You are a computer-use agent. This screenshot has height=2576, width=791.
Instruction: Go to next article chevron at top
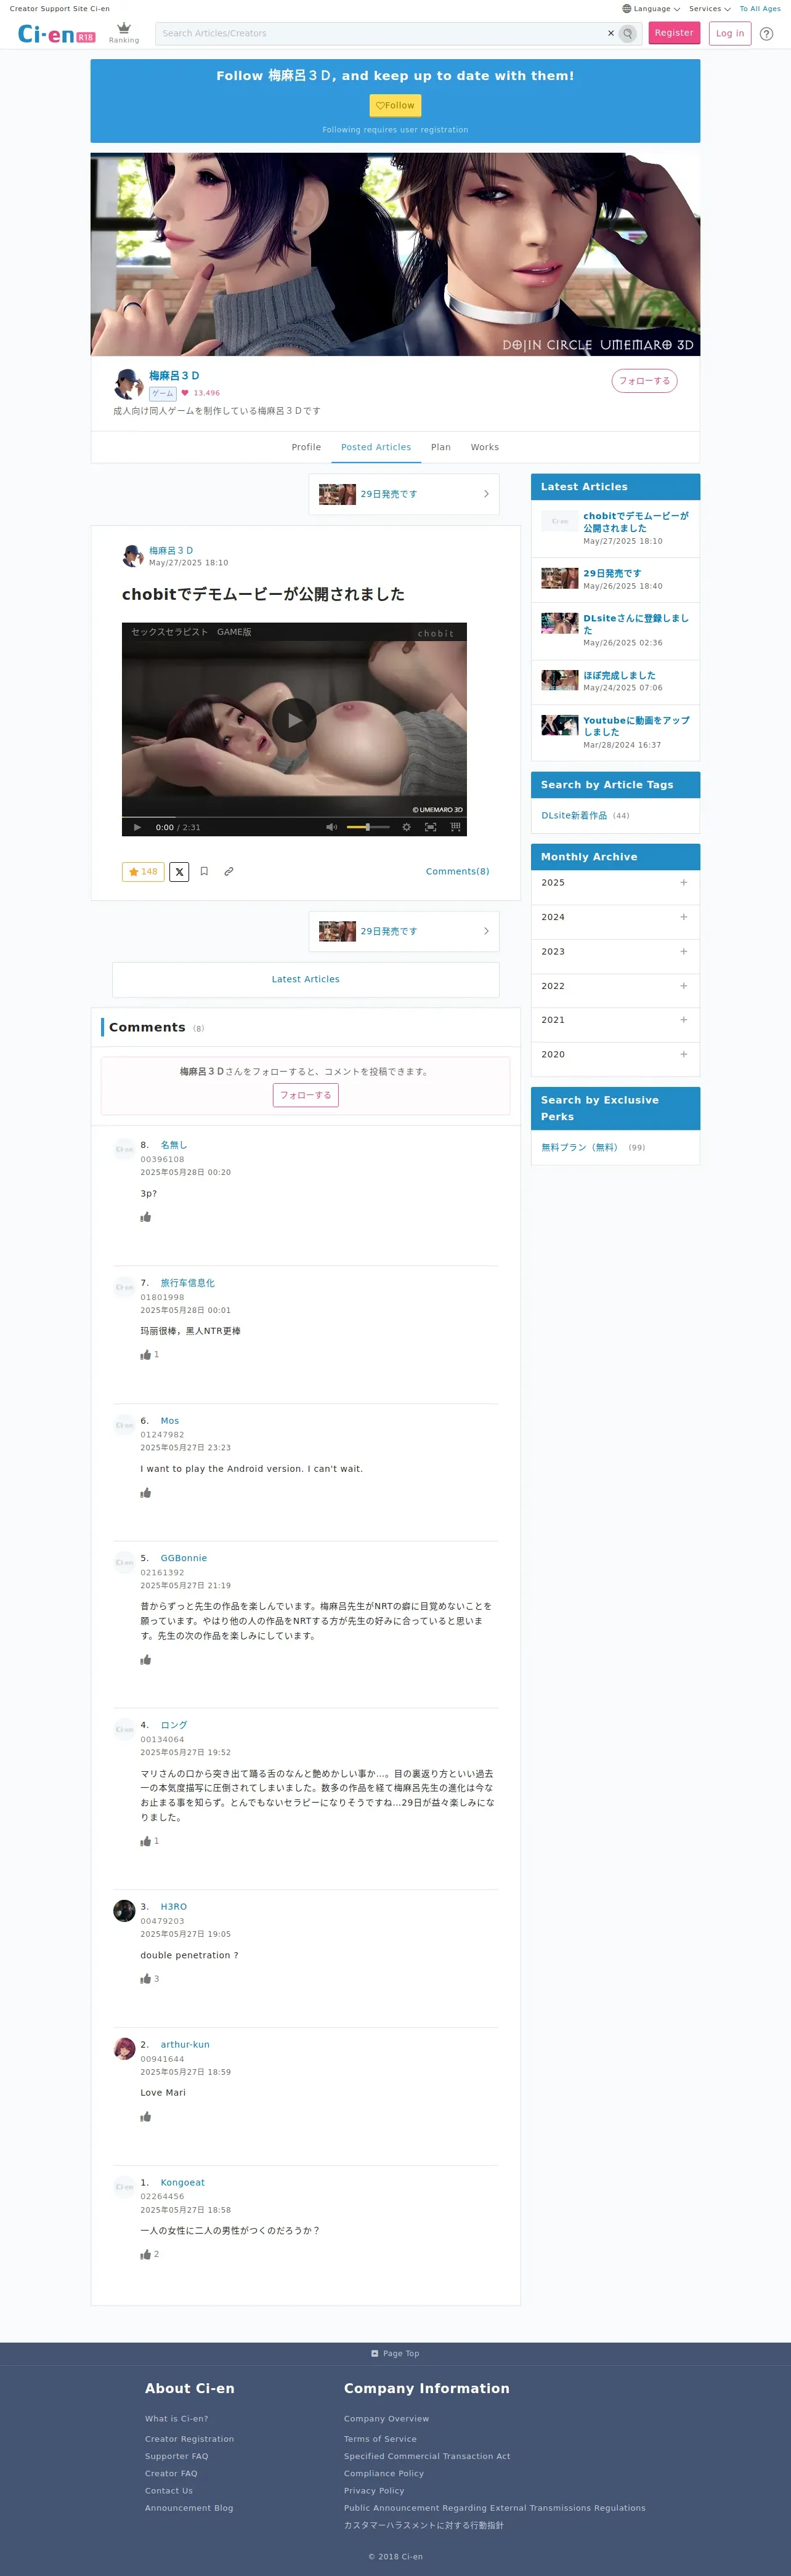point(486,494)
